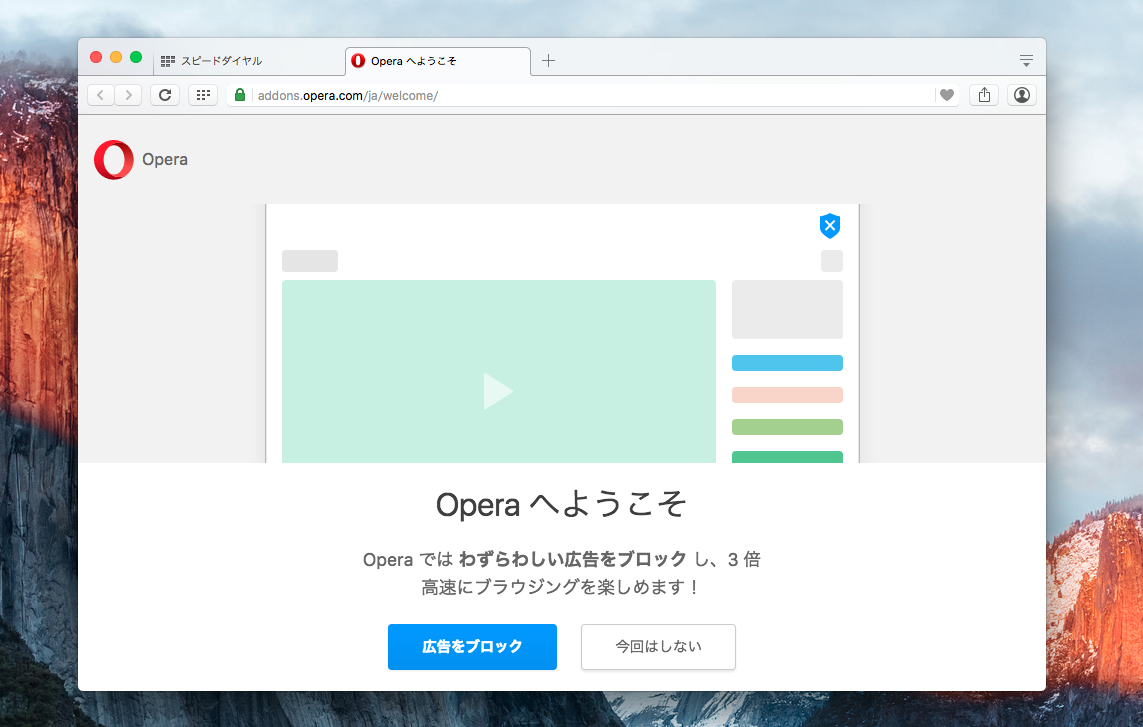This screenshot has height=727, width=1143.
Task: Bookmark the page with the heart icon
Action: click(946, 95)
